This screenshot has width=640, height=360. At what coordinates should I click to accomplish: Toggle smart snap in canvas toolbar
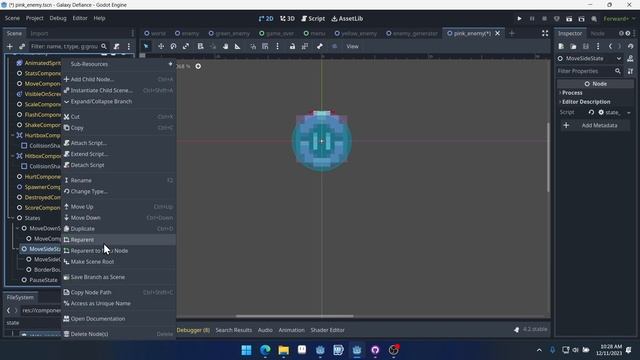253,47
